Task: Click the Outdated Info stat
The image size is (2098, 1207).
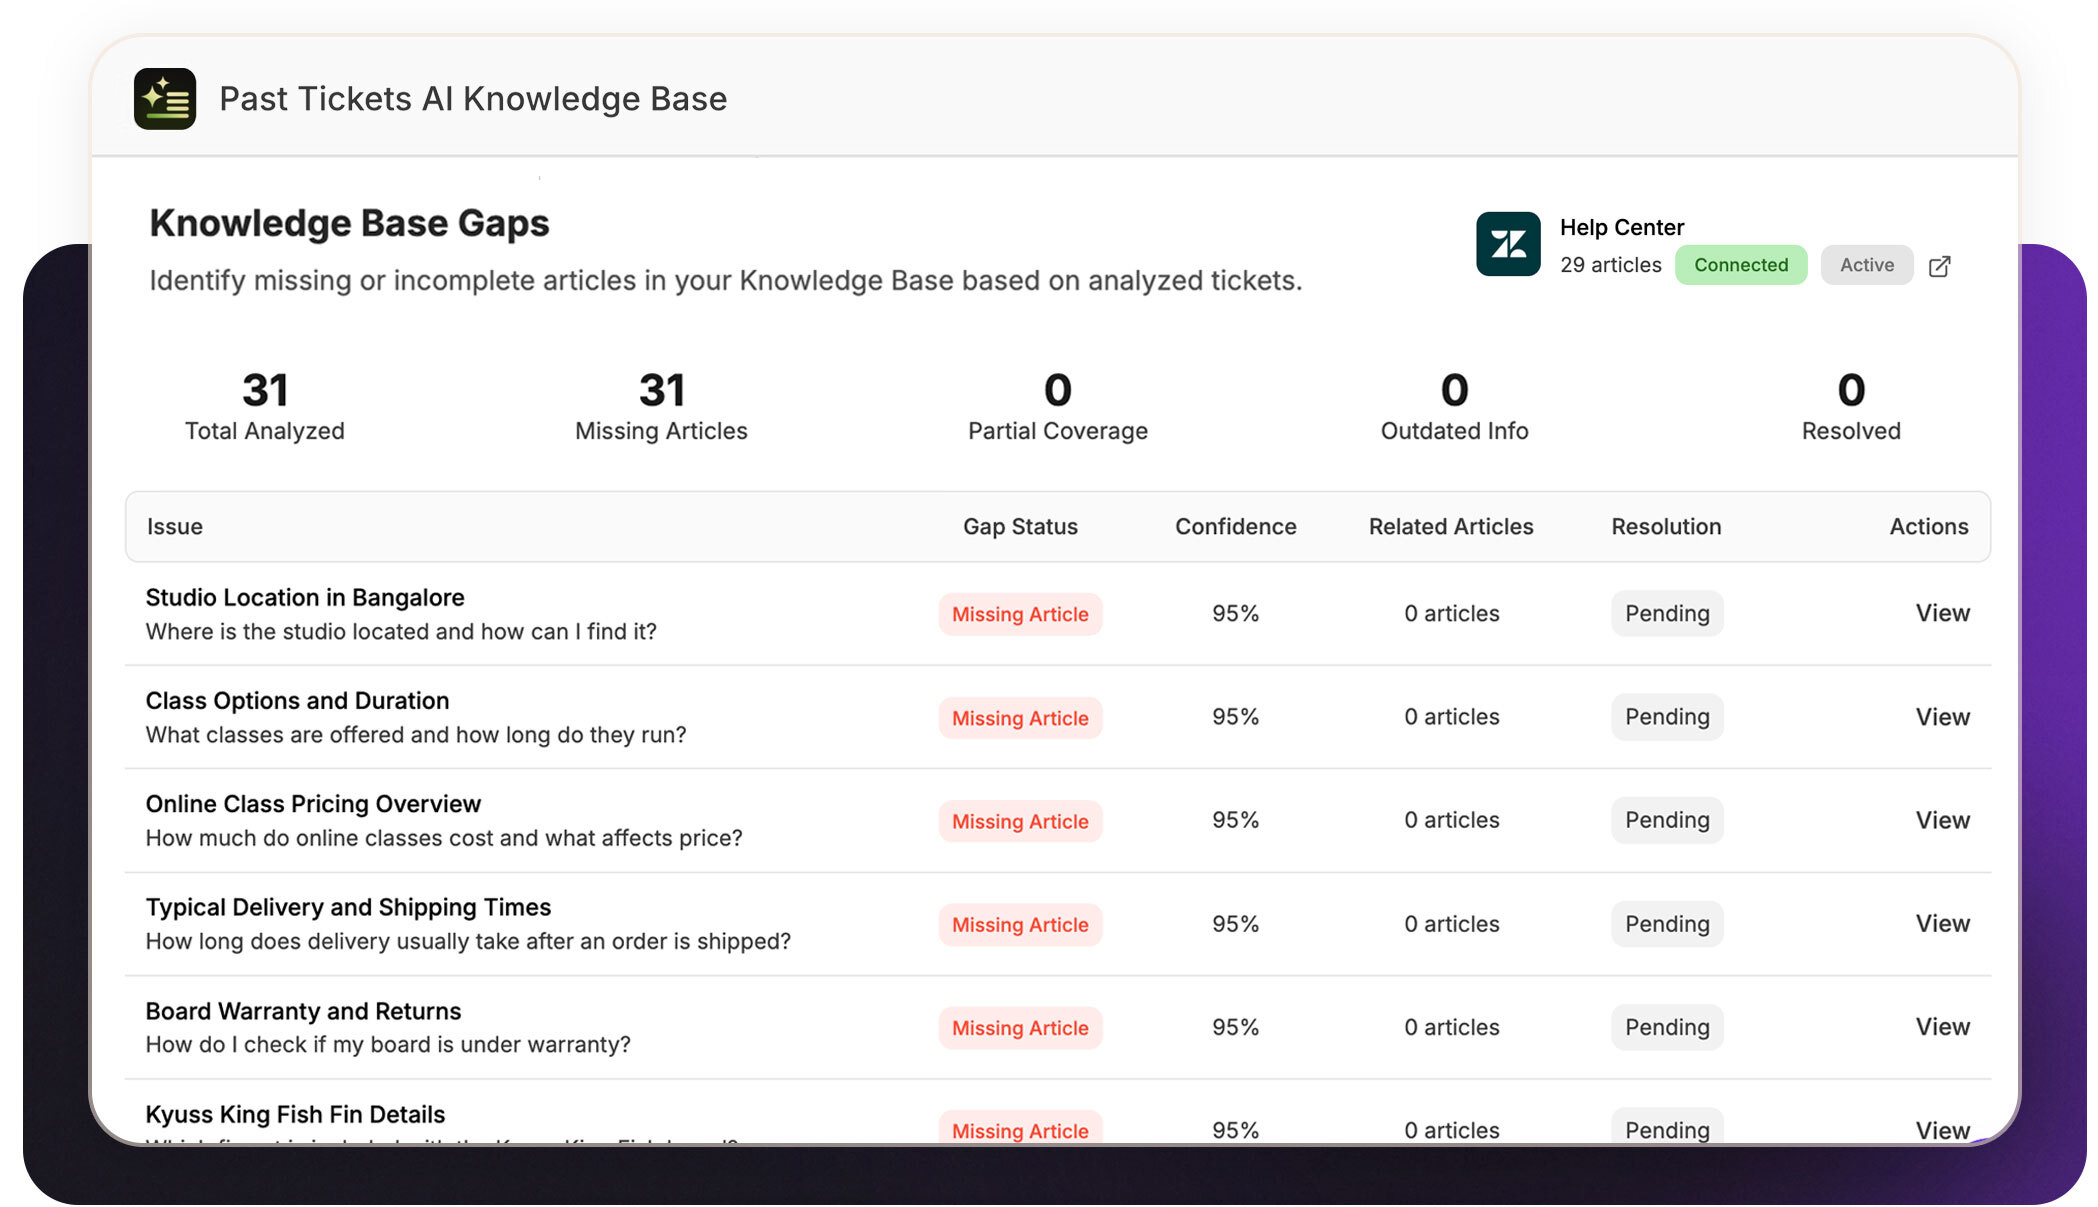Action: [1454, 406]
